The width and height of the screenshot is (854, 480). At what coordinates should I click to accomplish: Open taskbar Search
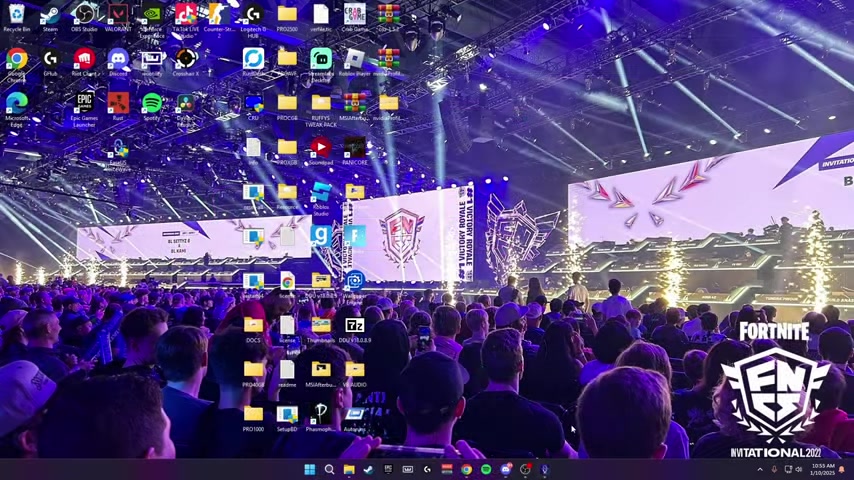point(329,469)
